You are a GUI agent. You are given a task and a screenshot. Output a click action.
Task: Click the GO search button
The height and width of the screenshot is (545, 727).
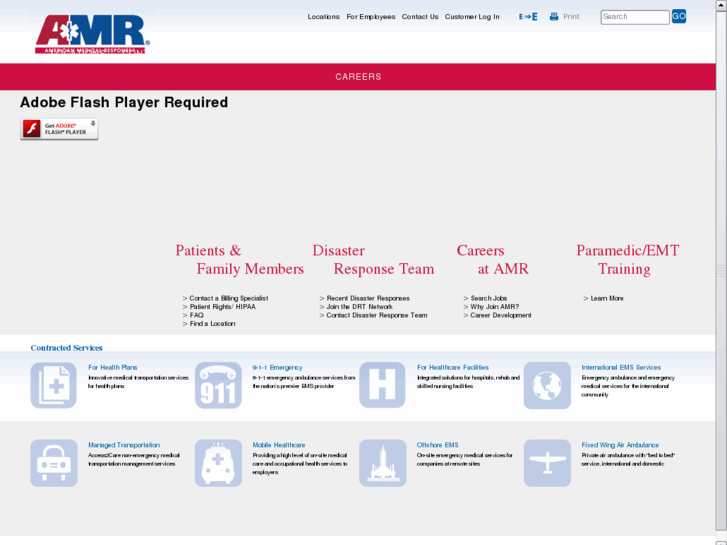tap(679, 17)
